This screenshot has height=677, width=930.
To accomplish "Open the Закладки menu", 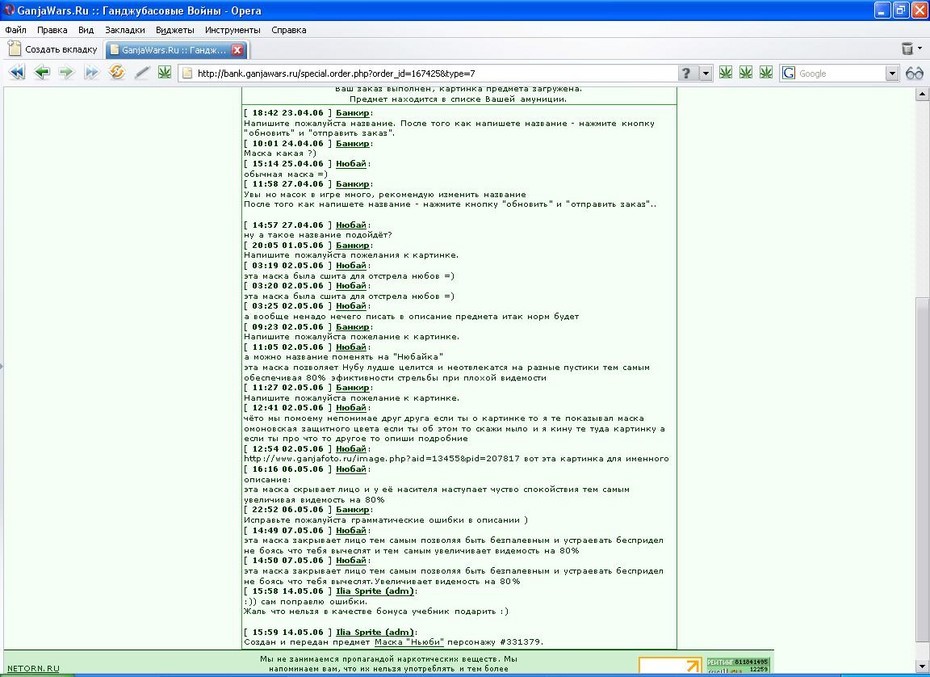I will coord(125,30).
